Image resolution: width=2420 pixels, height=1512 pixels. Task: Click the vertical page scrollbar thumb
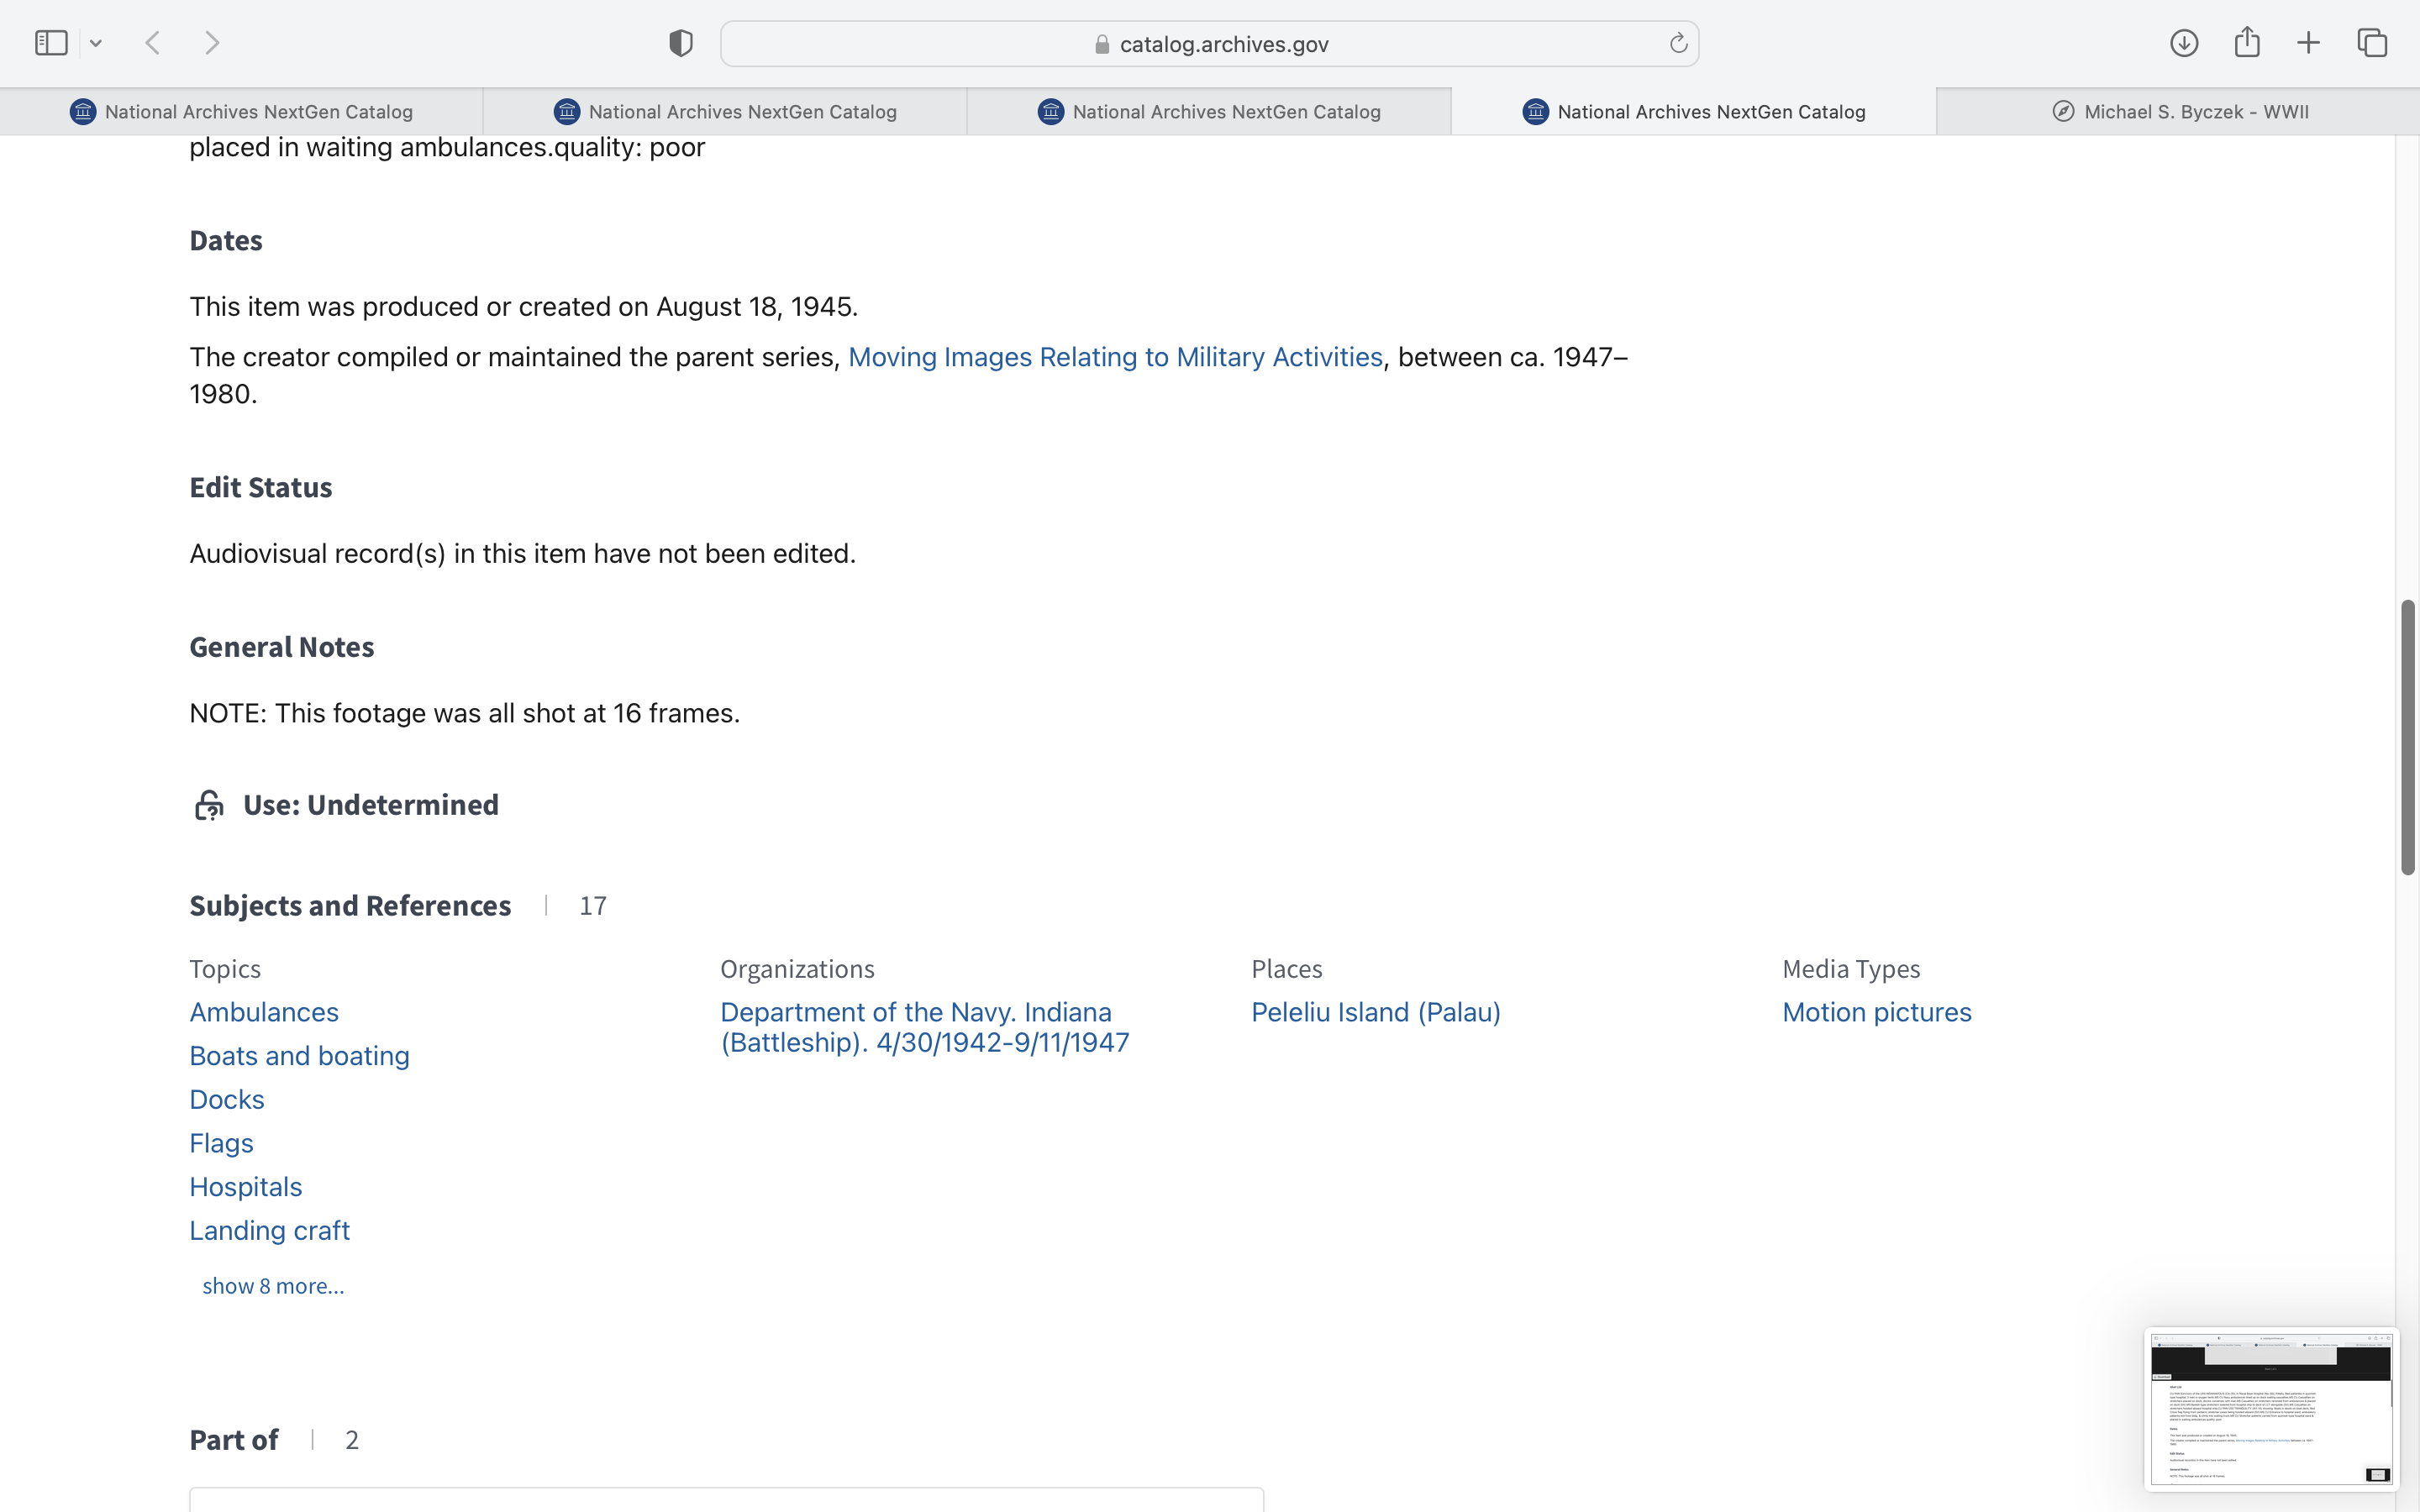tap(2408, 737)
